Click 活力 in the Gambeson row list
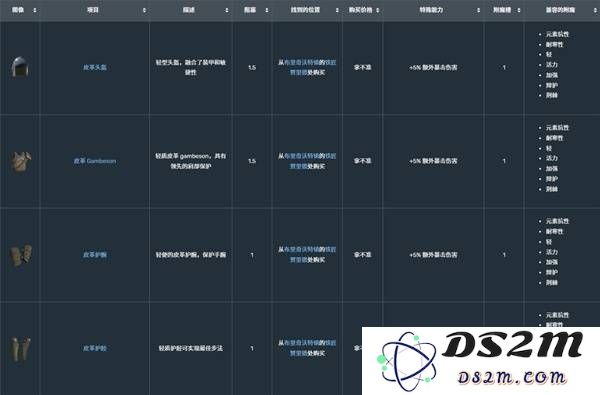 (552, 158)
